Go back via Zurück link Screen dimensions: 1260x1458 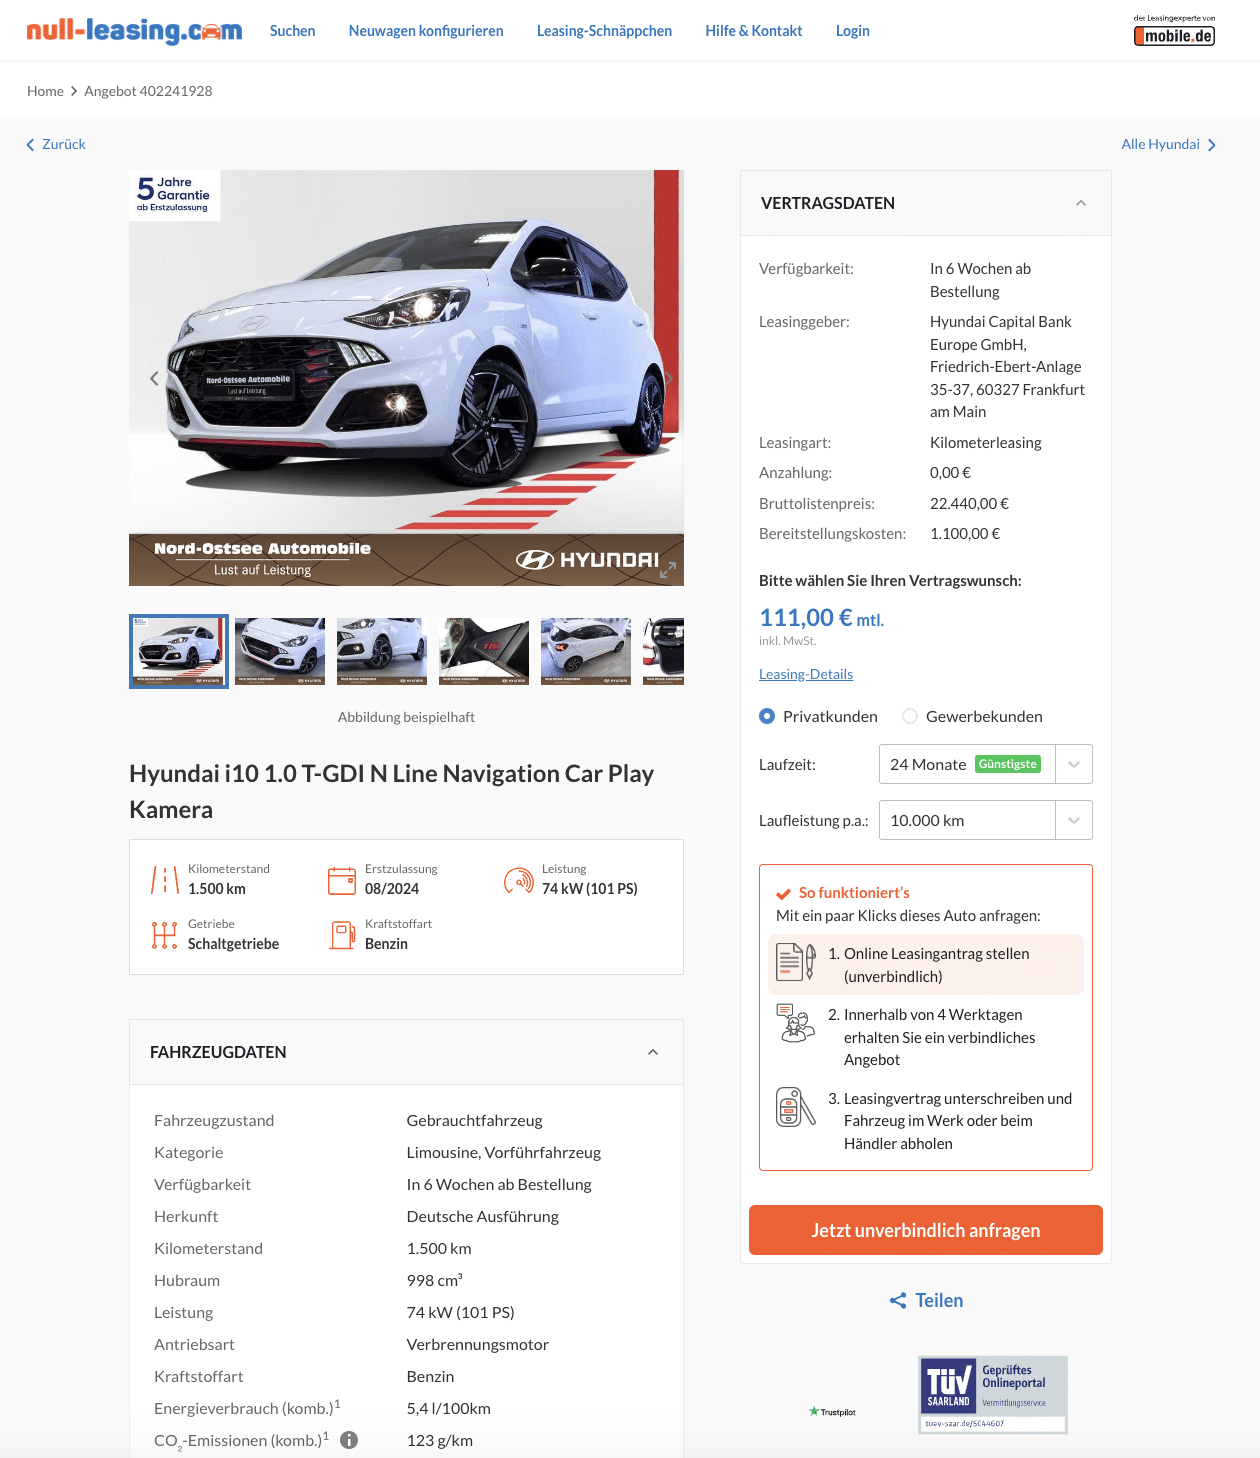pyautogui.click(x=56, y=144)
